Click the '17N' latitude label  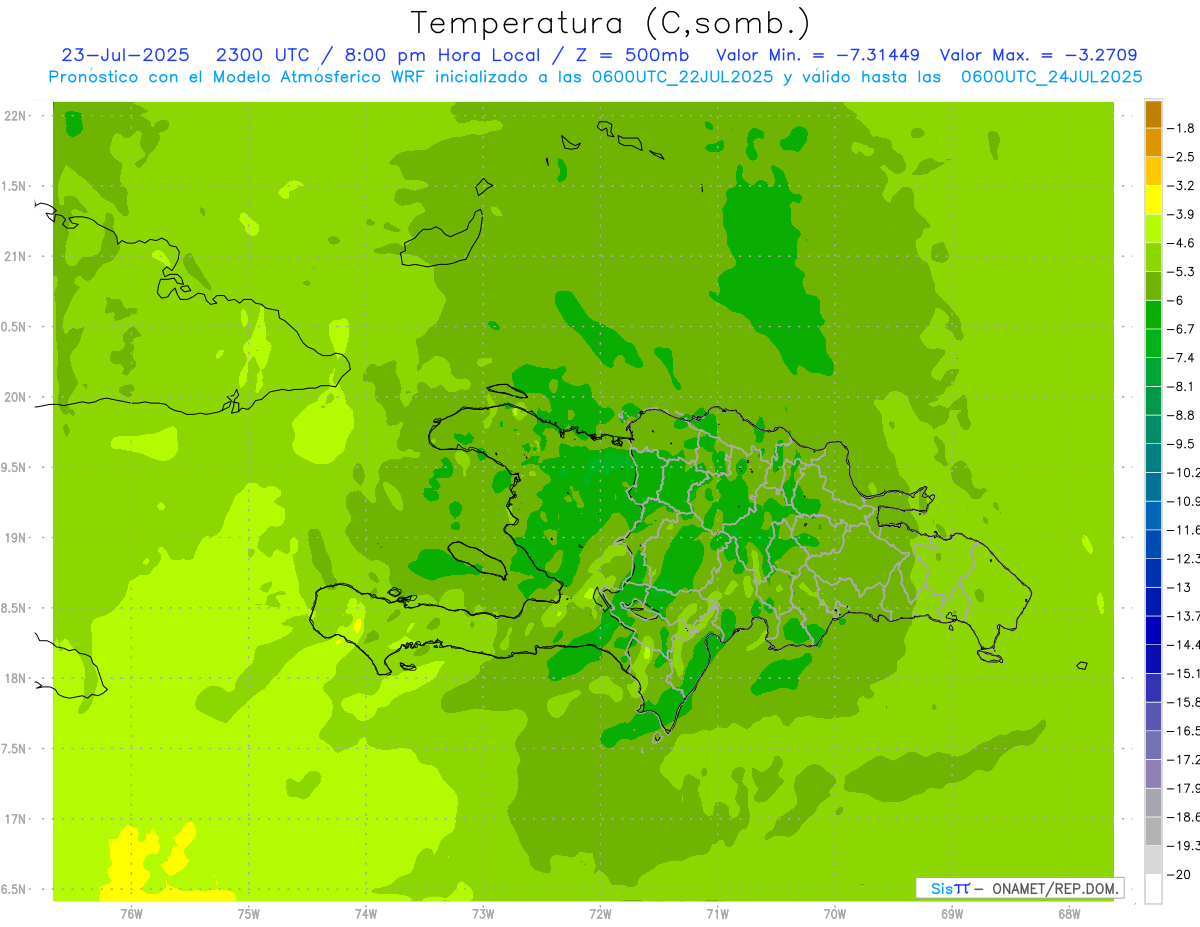pyautogui.click(x=14, y=819)
